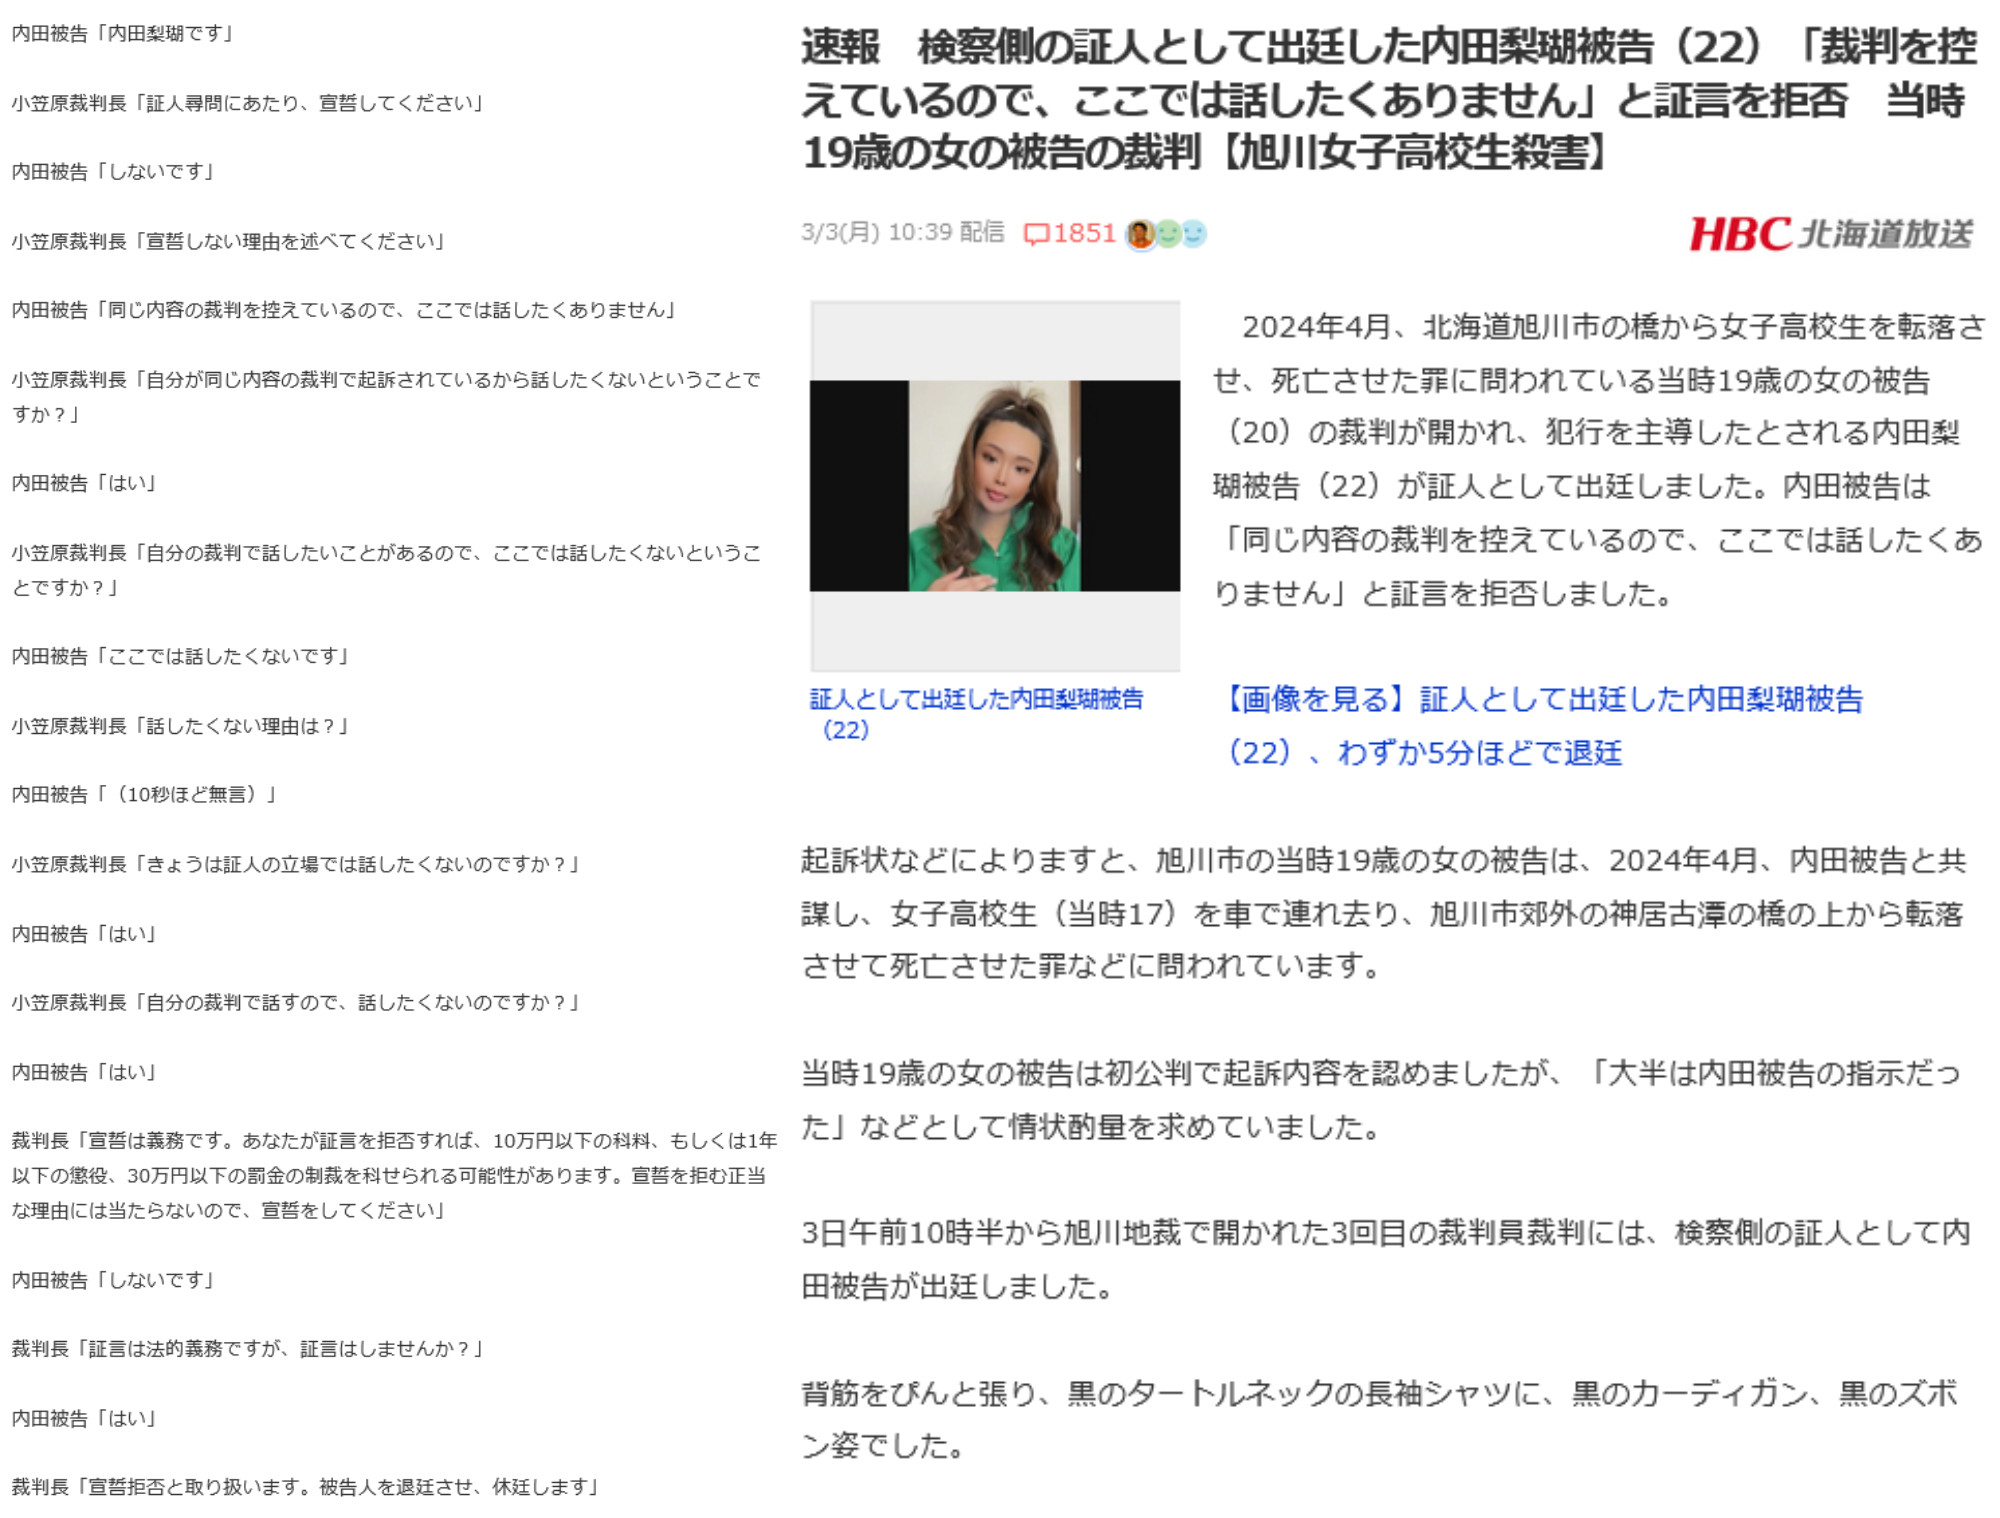Click the line 宣誓しない理由を述べてください
The height and width of the screenshot is (1518, 2000).
(x=229, y=241)
